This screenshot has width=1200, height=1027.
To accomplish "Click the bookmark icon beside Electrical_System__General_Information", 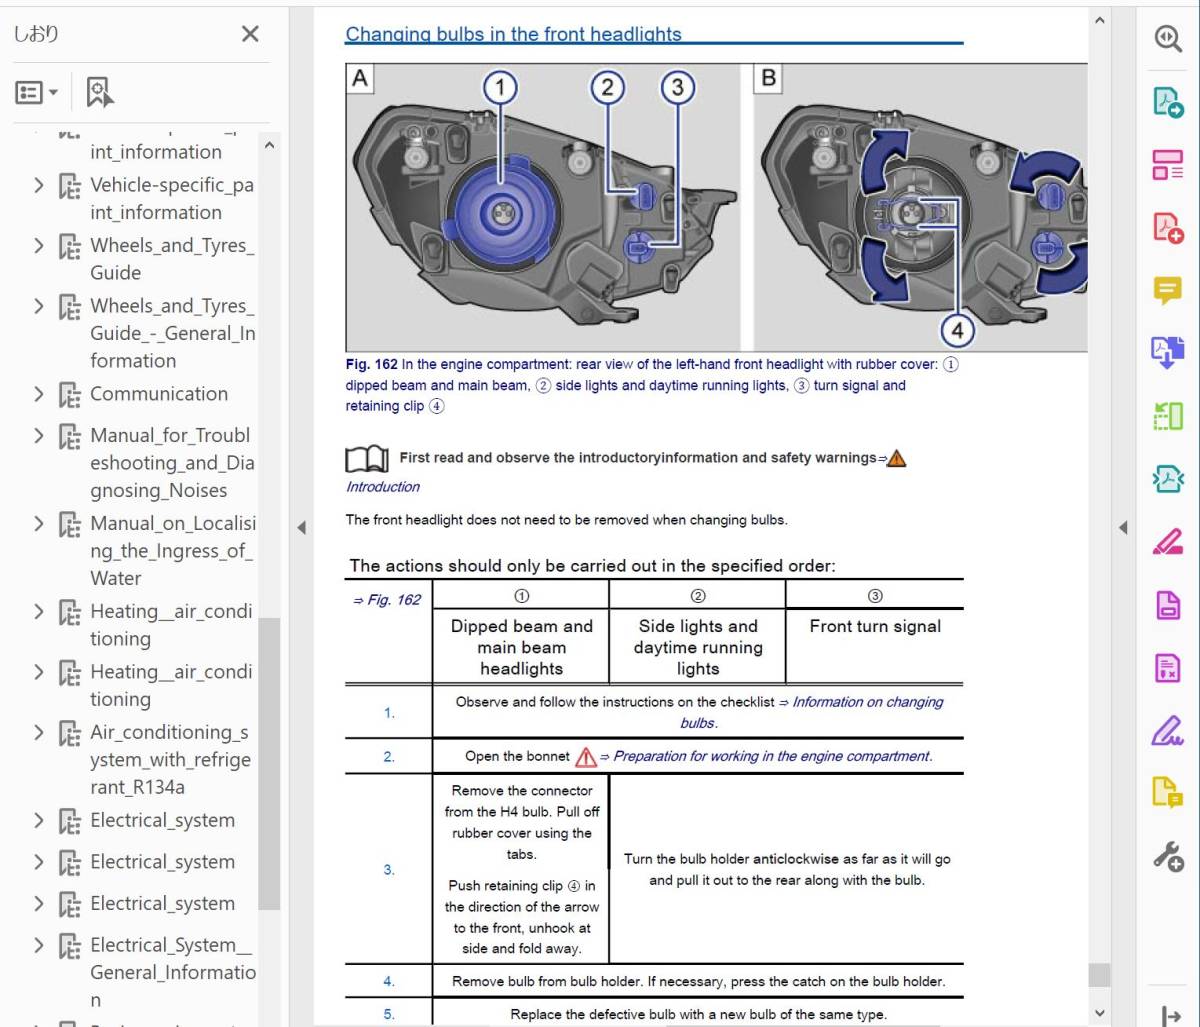I will 69,947.
